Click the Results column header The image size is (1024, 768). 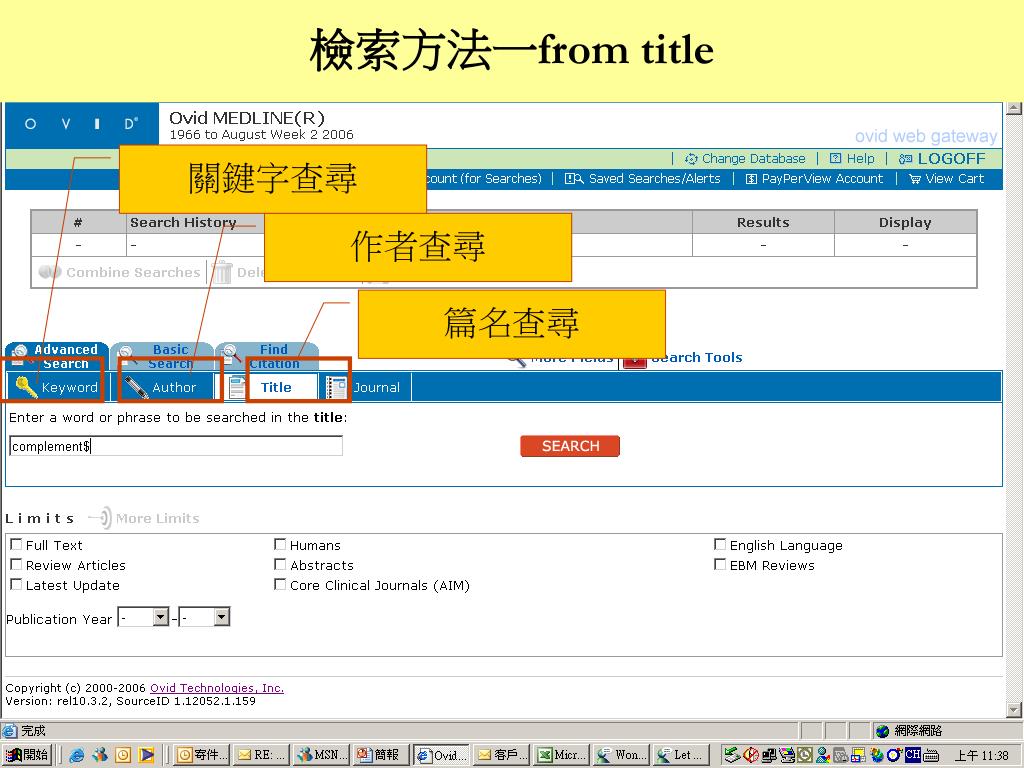pos(763,222)
